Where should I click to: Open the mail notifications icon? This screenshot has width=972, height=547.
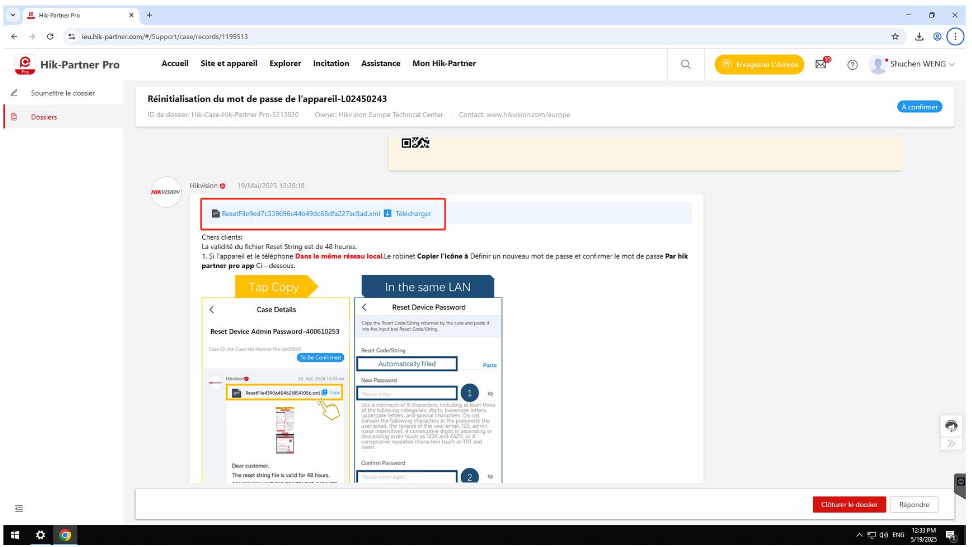pyautogui.click(x=821, y=64)
